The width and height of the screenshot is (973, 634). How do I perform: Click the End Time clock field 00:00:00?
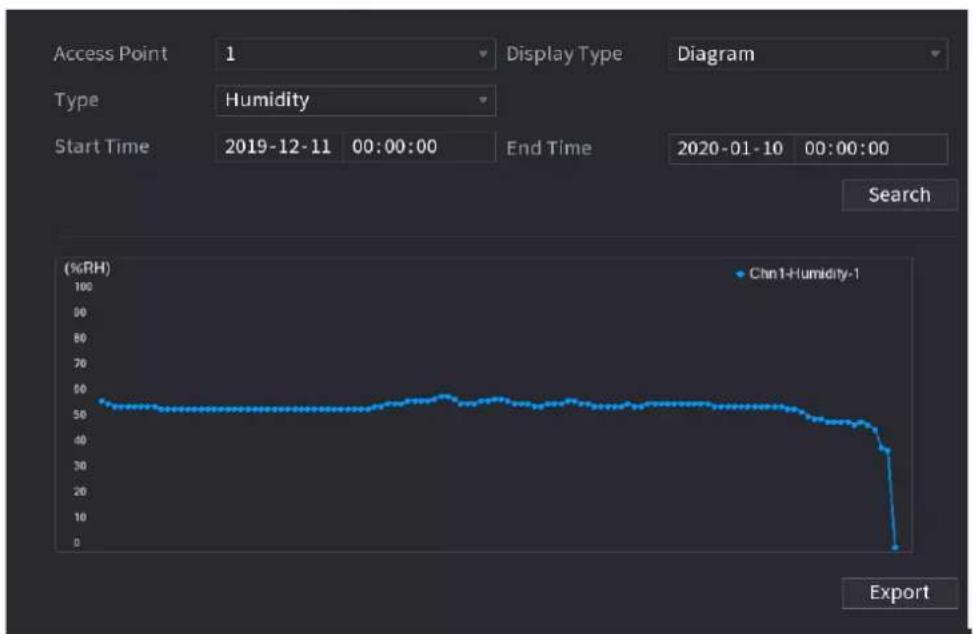(x=871, y=149)
